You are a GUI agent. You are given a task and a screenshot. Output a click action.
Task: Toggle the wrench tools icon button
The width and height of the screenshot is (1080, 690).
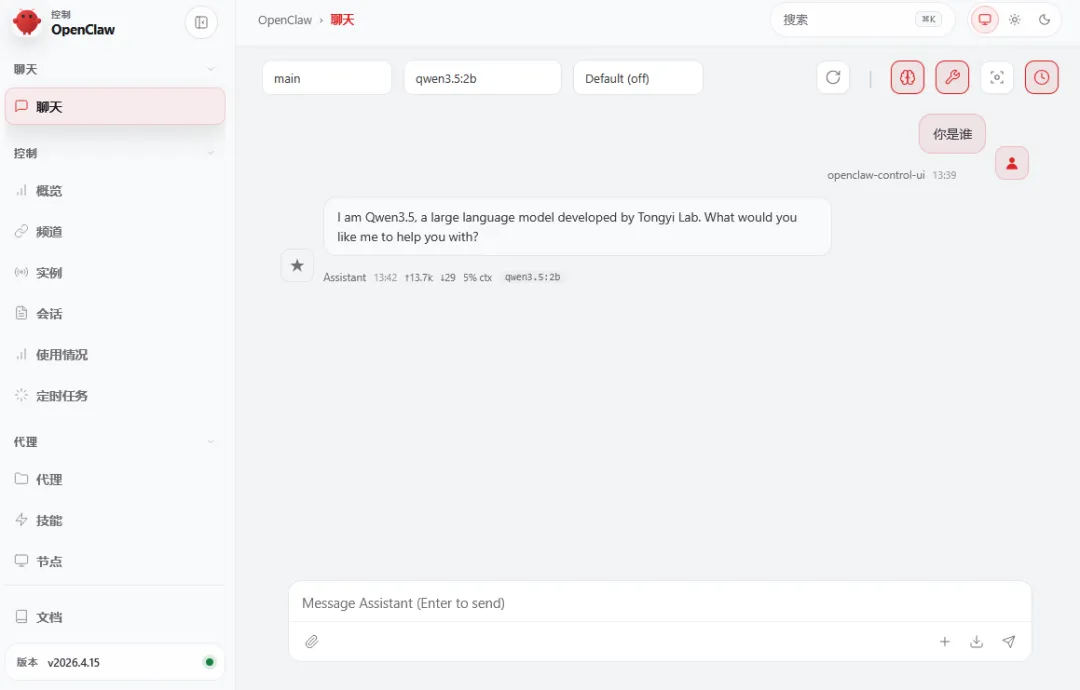coord(952,77)
